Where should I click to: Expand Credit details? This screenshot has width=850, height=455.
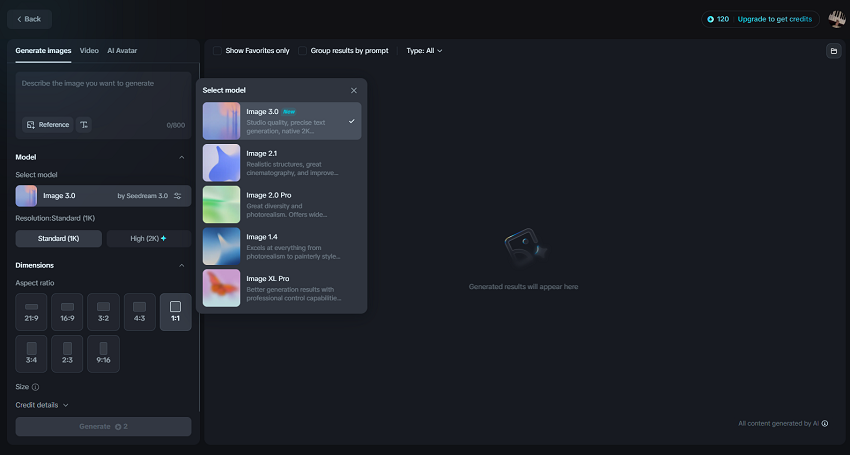(x=42, y=405)
